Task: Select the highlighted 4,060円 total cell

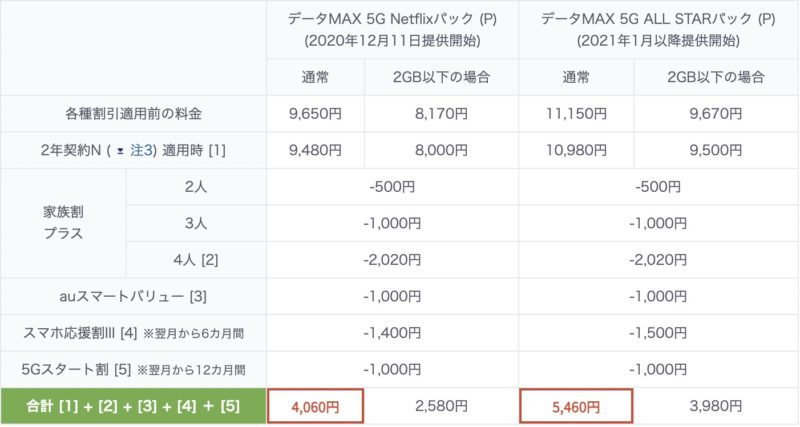Action: 315,407
